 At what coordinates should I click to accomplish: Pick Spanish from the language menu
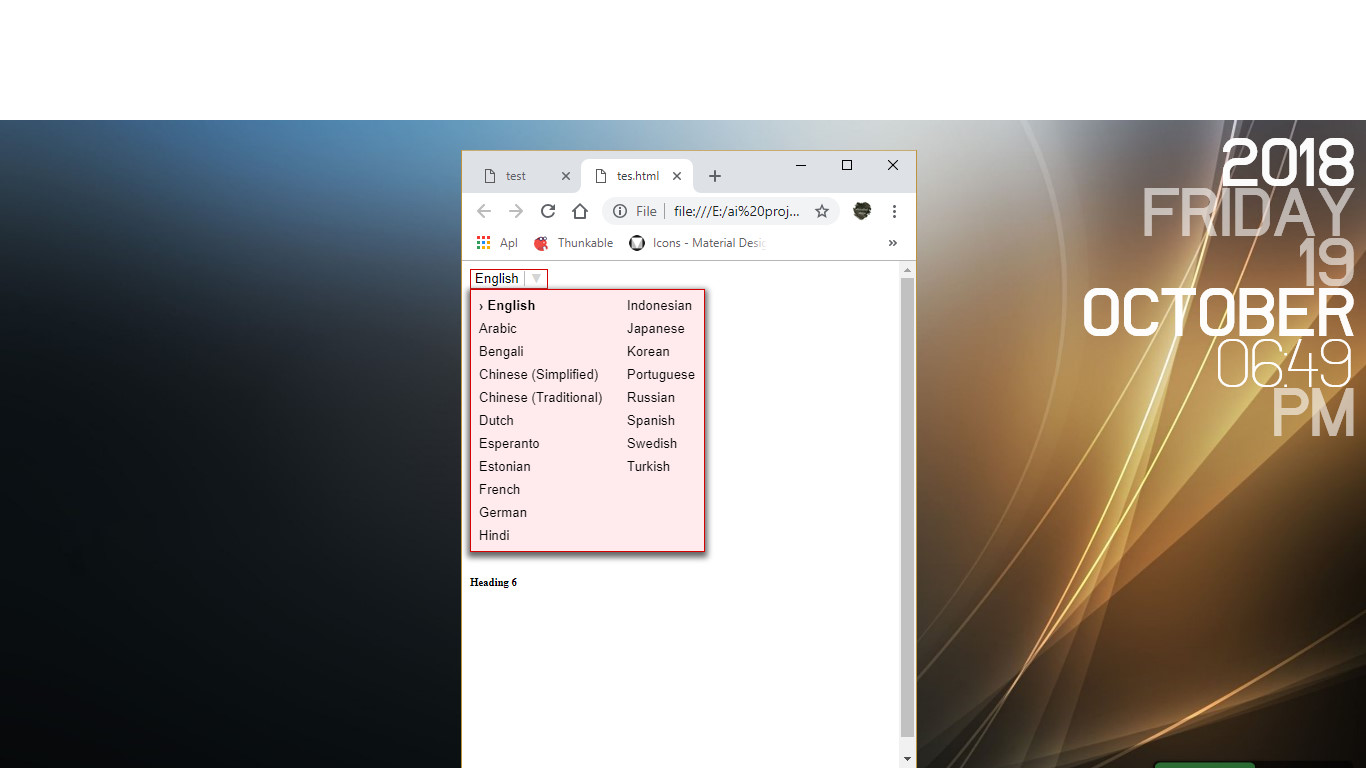click(x=651, y=420)
